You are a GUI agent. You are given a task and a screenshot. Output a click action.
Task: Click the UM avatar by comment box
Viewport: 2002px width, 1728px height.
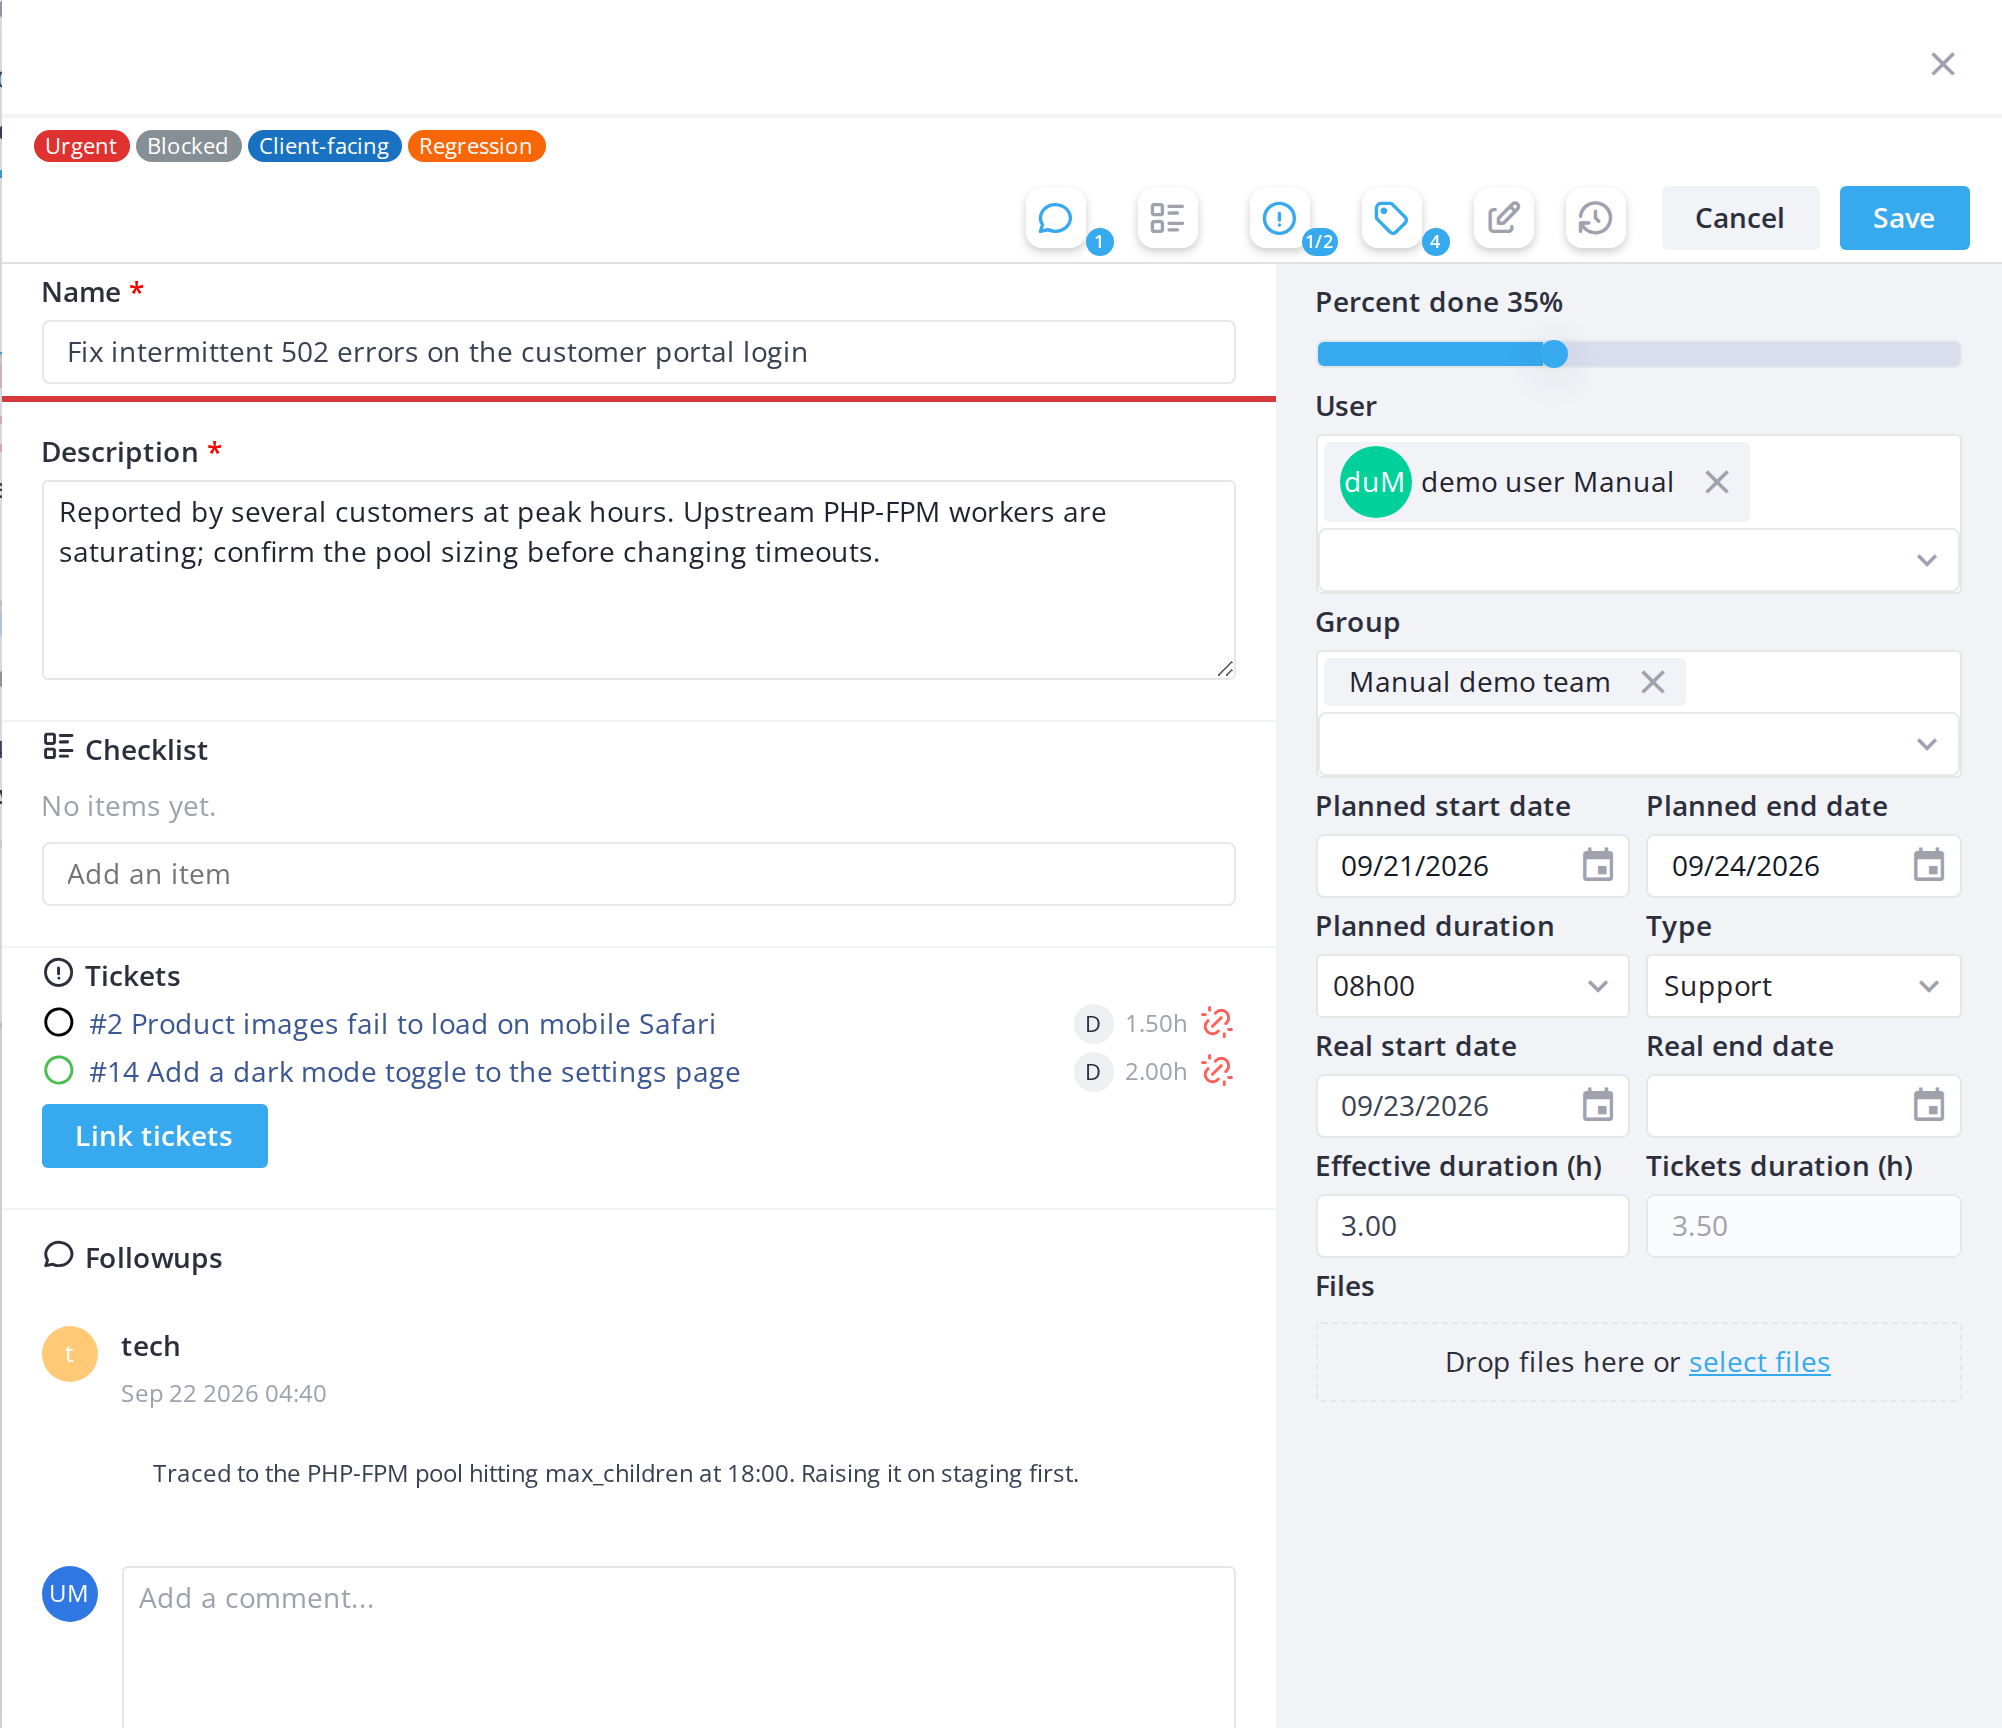tap(69, 1593)
